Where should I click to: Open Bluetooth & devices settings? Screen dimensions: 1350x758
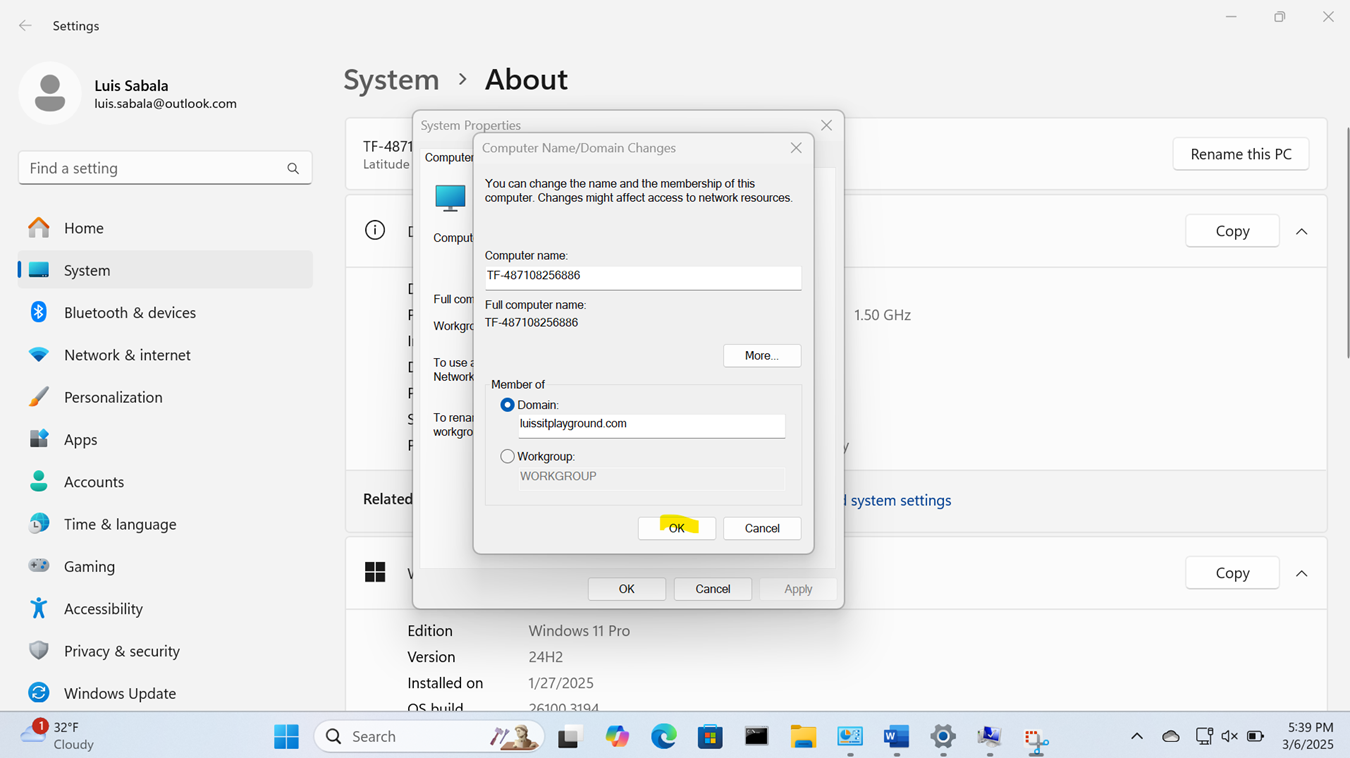pyautogui.click(x=165, y=313)
